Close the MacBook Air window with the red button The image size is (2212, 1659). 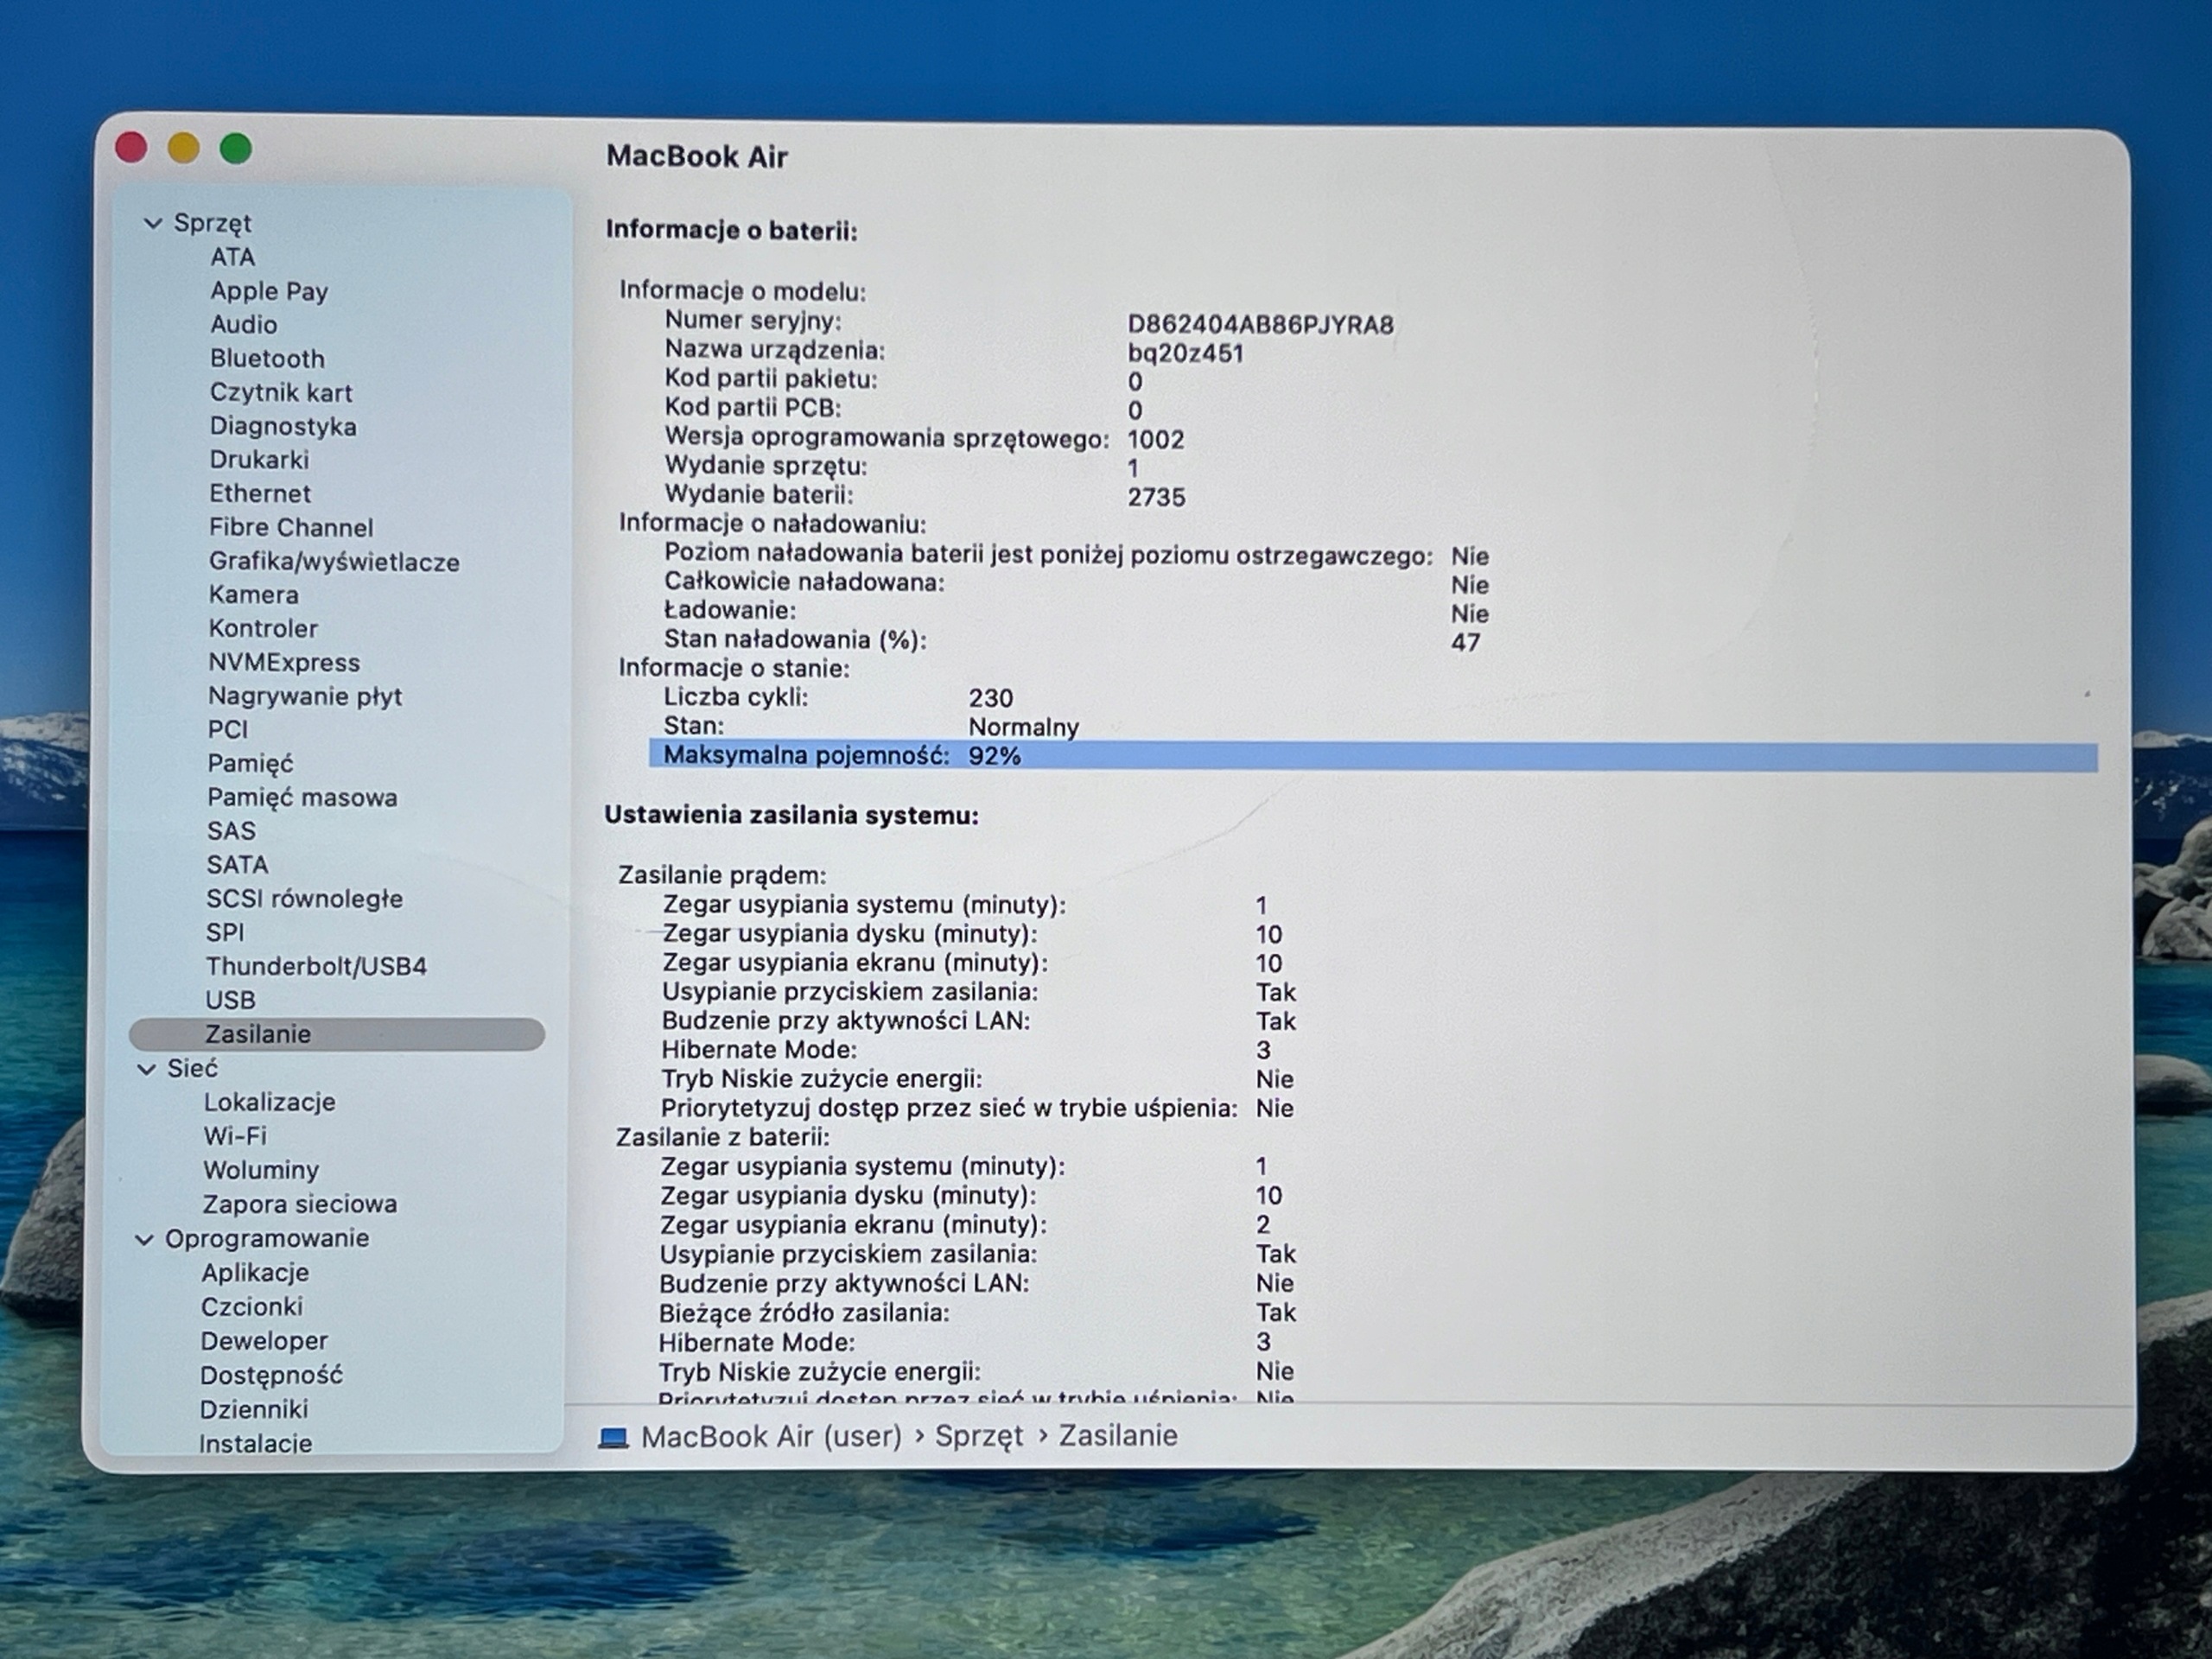(x=131, y=148)
